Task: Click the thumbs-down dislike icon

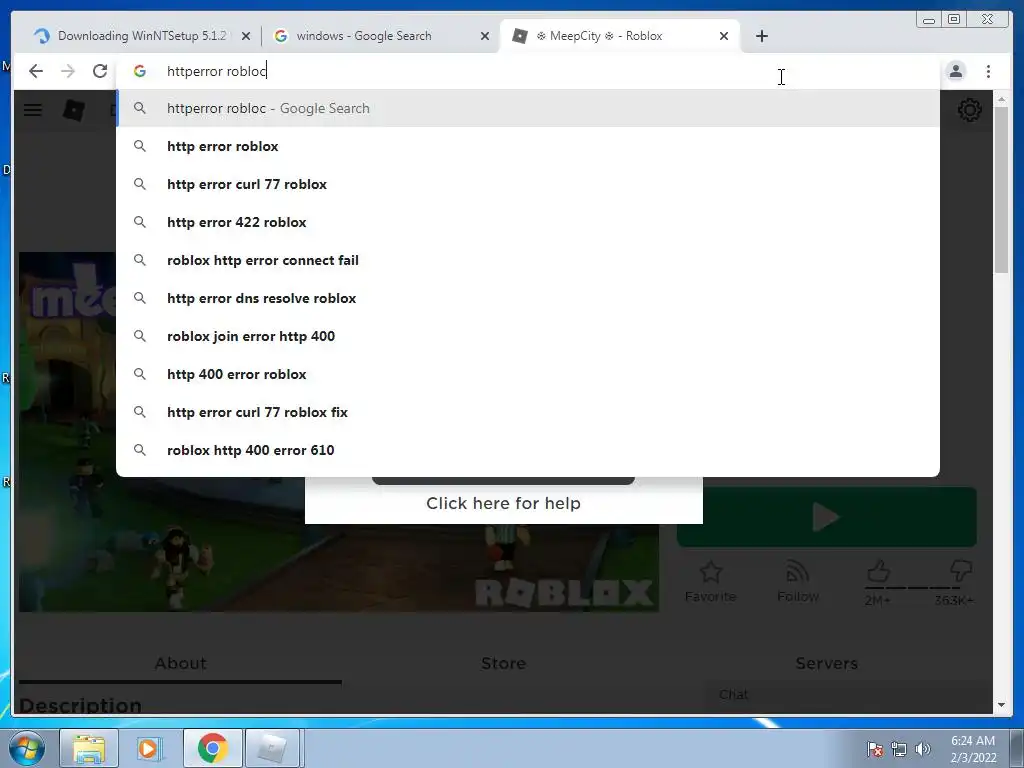Action: 961,571
